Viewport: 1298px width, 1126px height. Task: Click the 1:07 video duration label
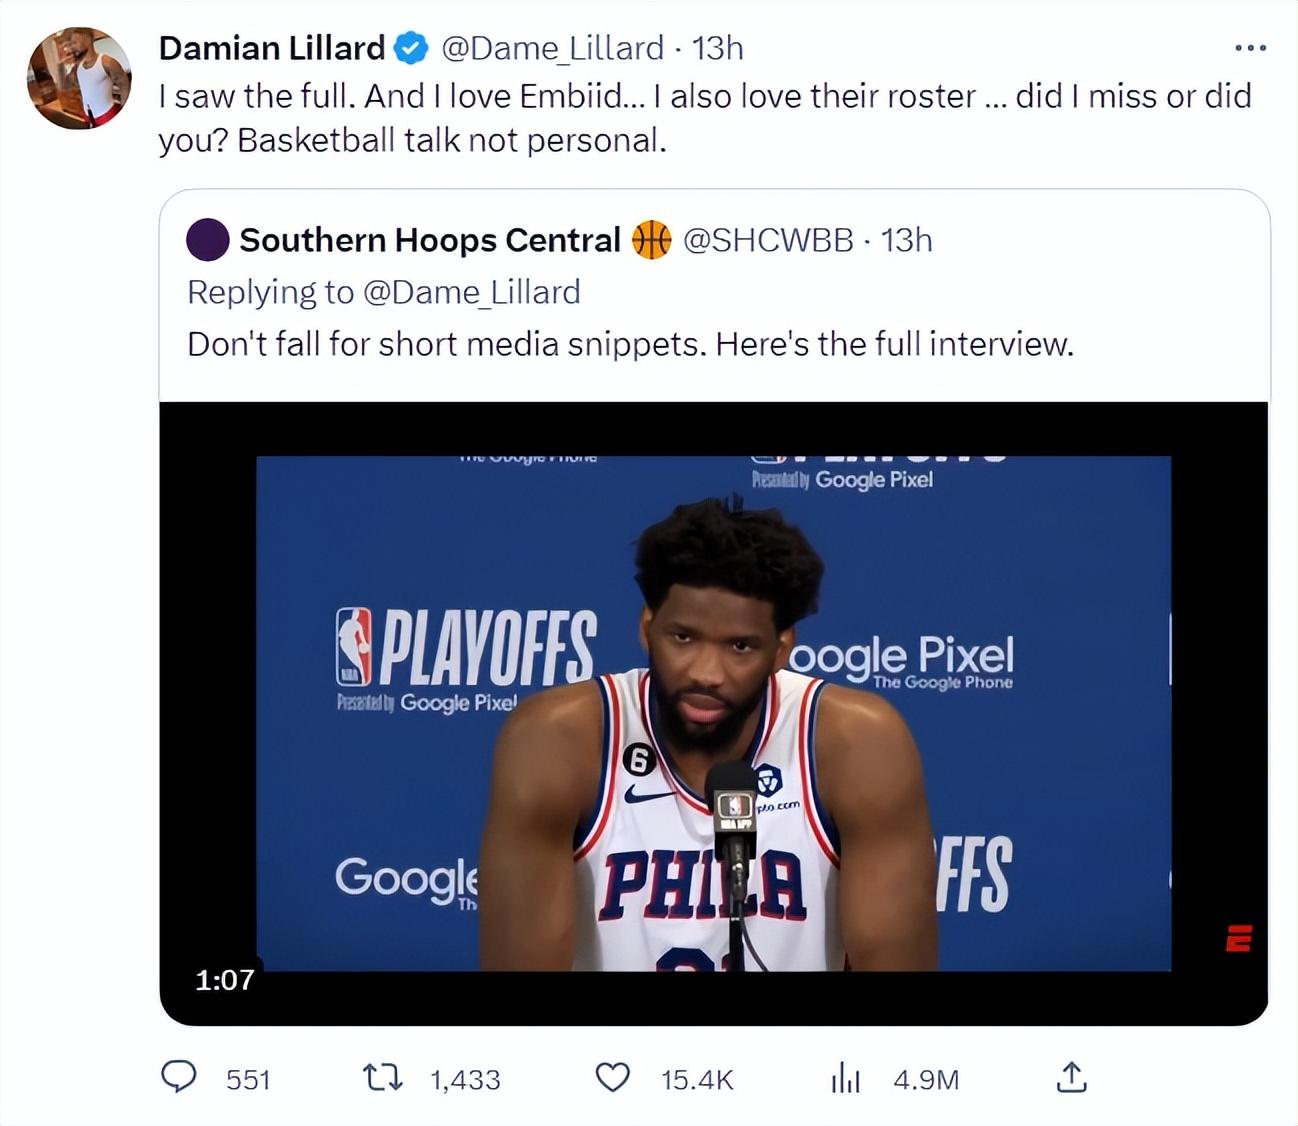point(225,980)
